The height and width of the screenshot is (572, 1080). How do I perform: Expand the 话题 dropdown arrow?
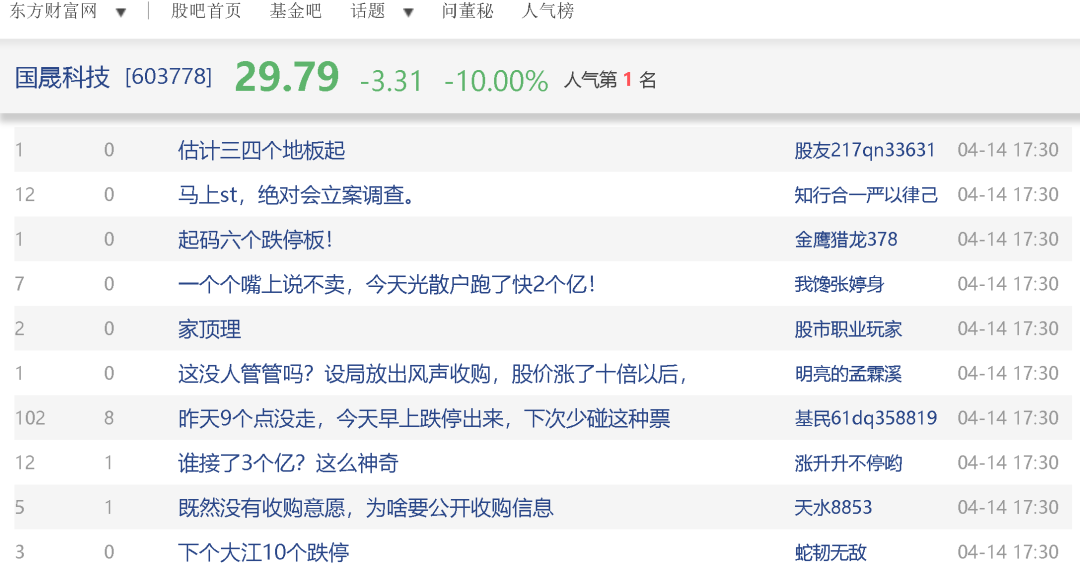point(408,12)
